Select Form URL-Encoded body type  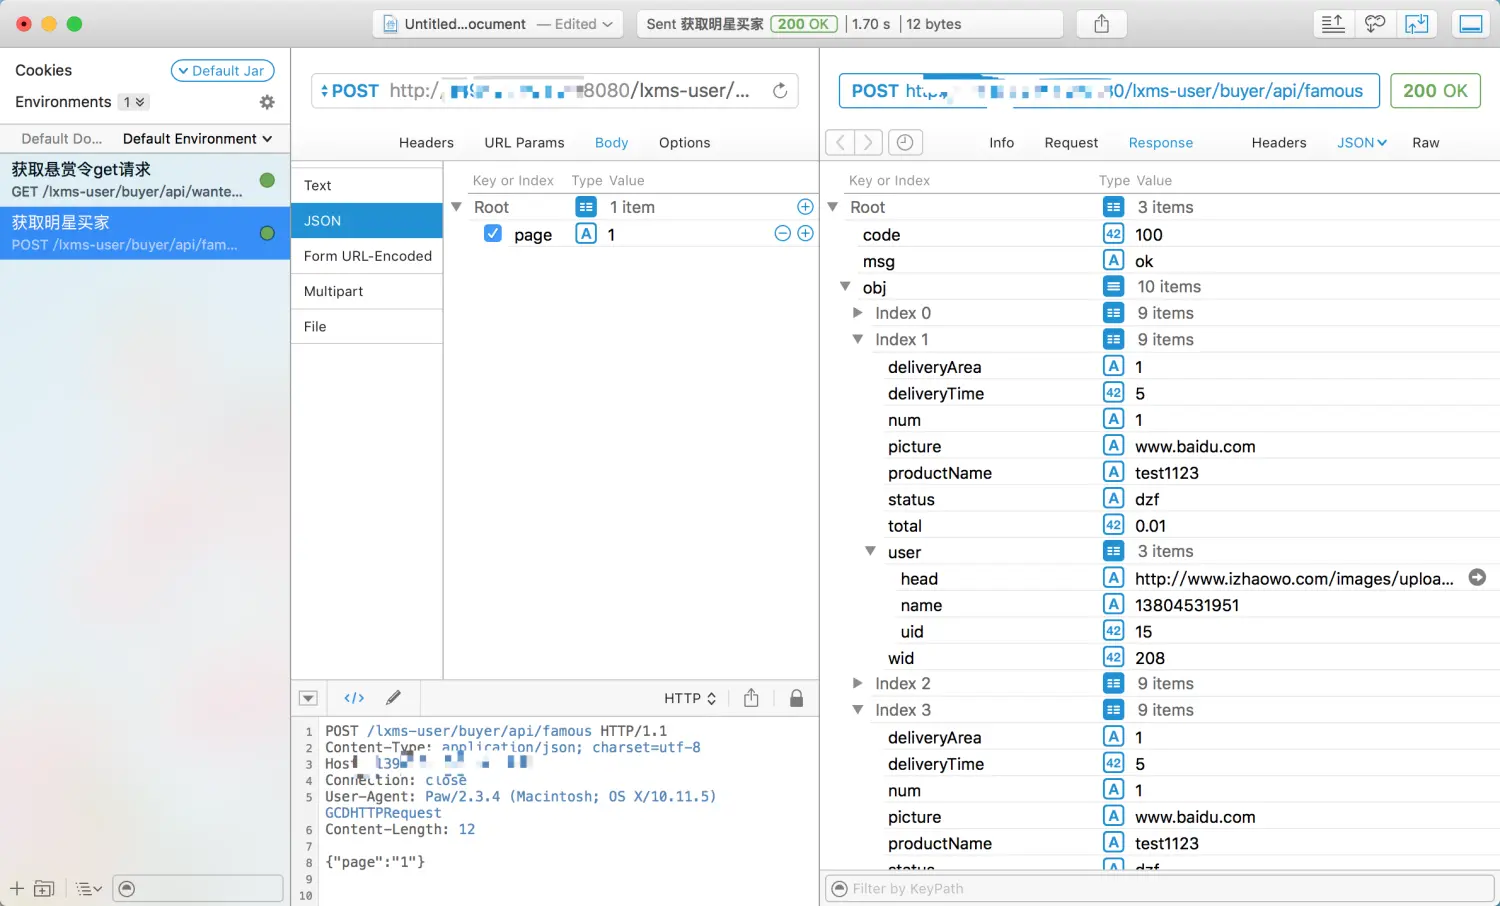pos(367,256)
